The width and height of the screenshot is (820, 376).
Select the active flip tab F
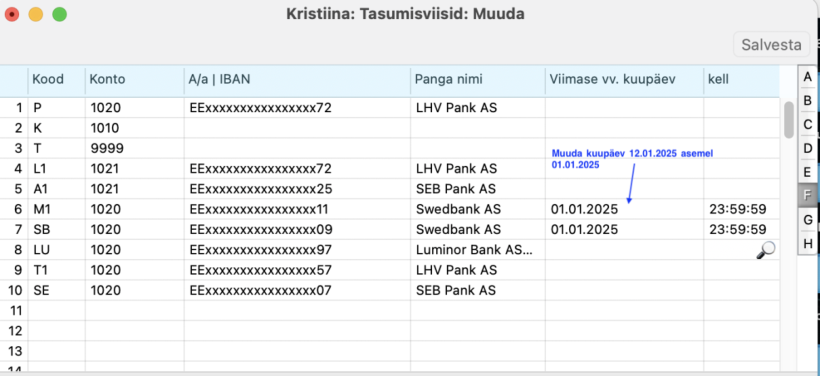click(807, 196)
